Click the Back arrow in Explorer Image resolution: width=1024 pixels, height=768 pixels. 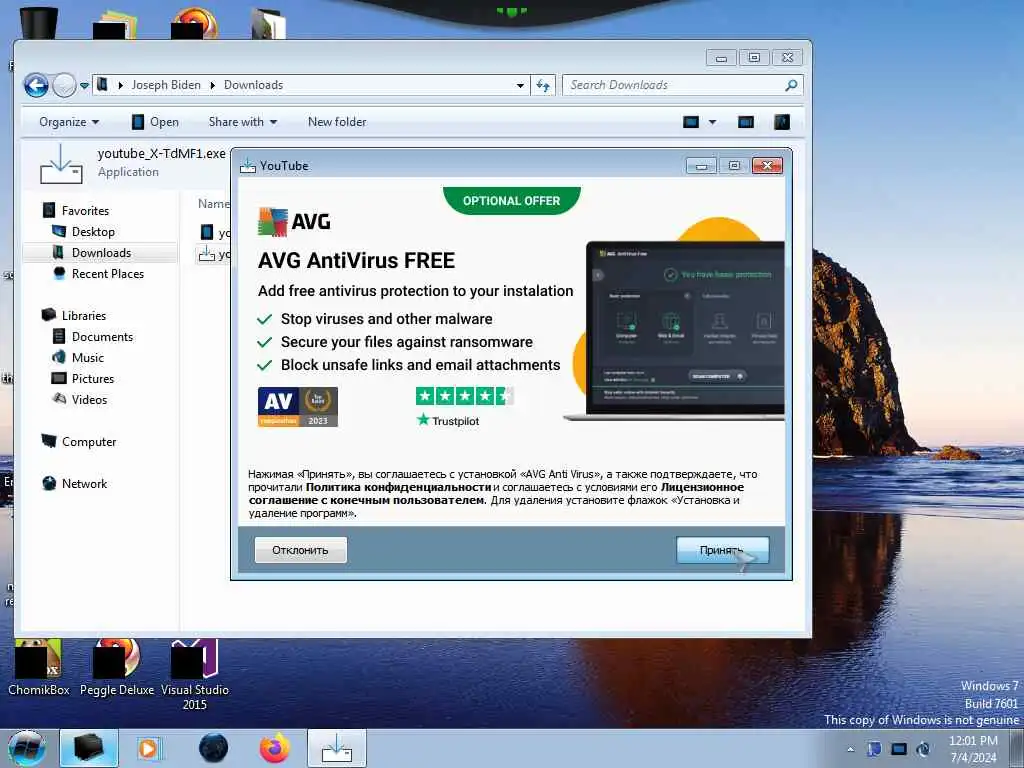[37, 86]
